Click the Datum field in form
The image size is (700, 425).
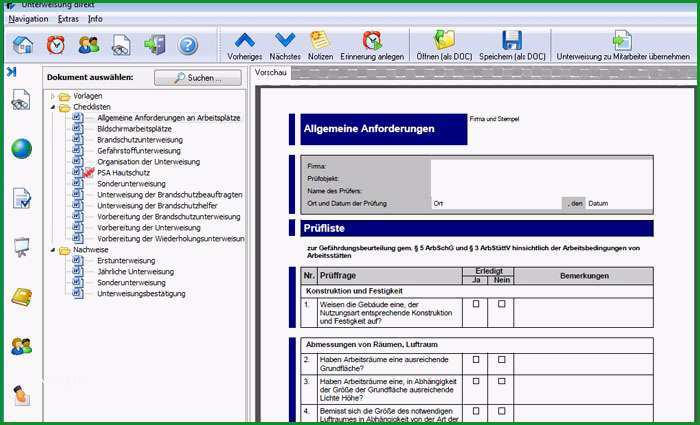[619, 204]
